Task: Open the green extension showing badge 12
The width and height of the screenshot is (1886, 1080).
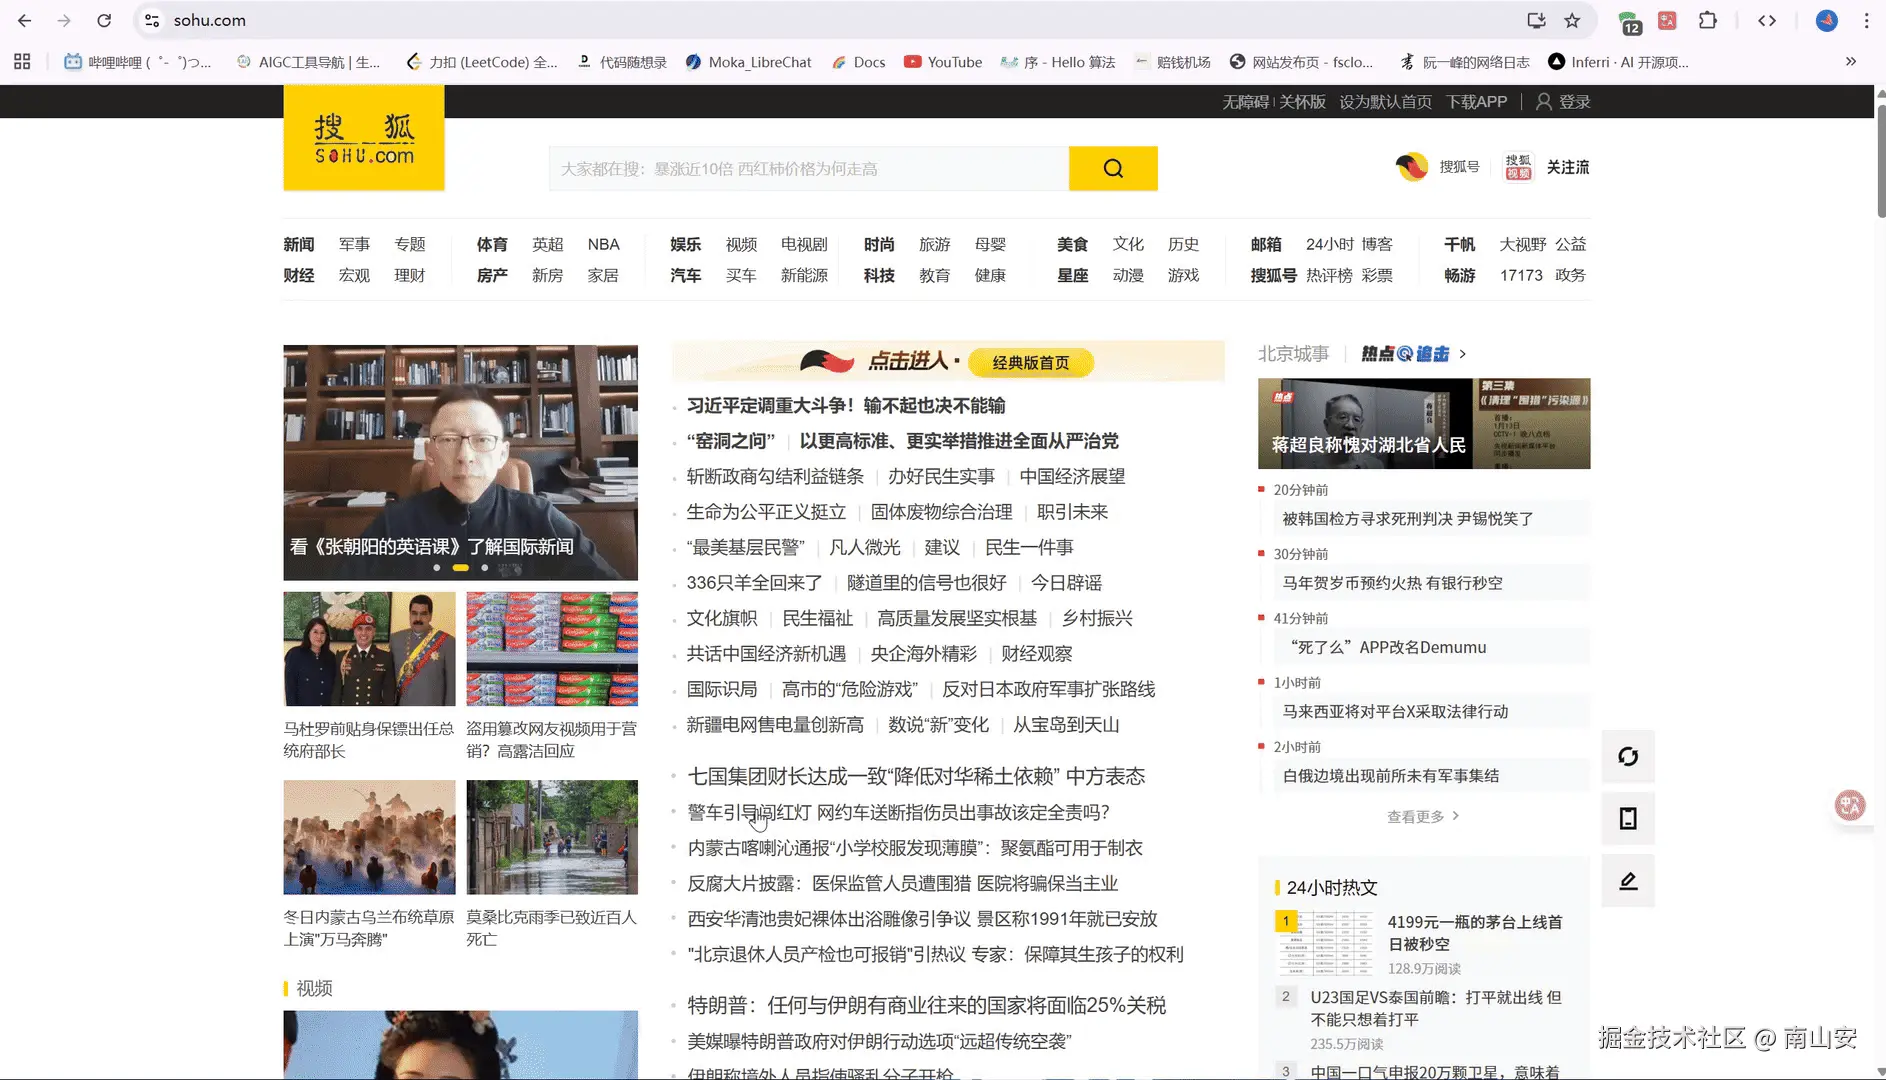Action: 1629,21
